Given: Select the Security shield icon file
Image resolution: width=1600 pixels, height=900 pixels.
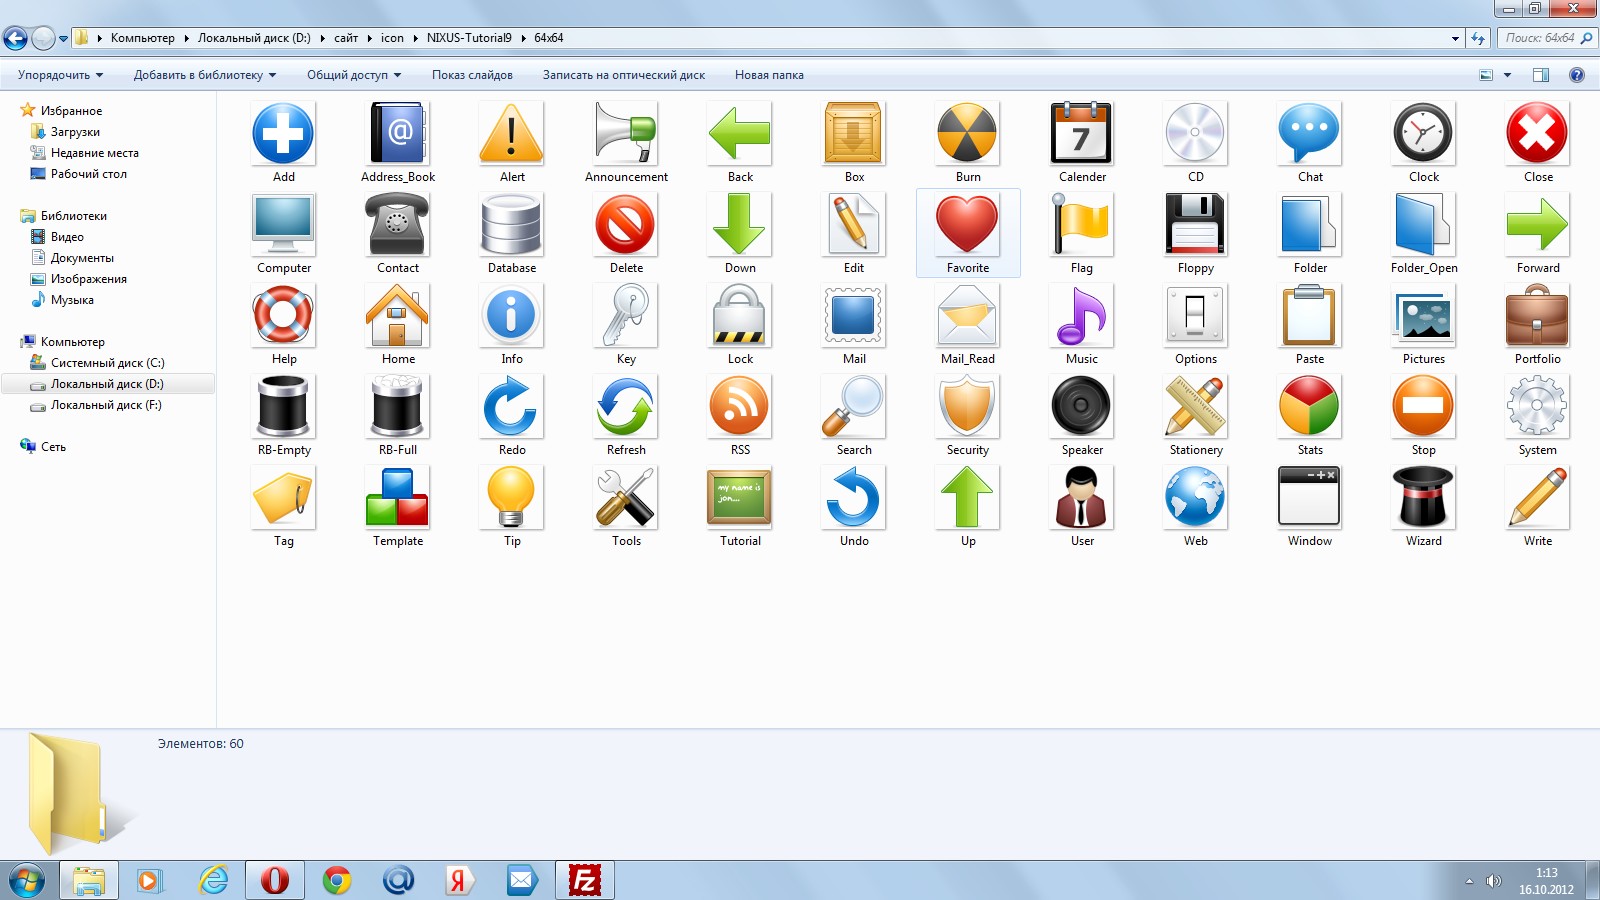Looking at the screenshot, I should tap(968, 416).
